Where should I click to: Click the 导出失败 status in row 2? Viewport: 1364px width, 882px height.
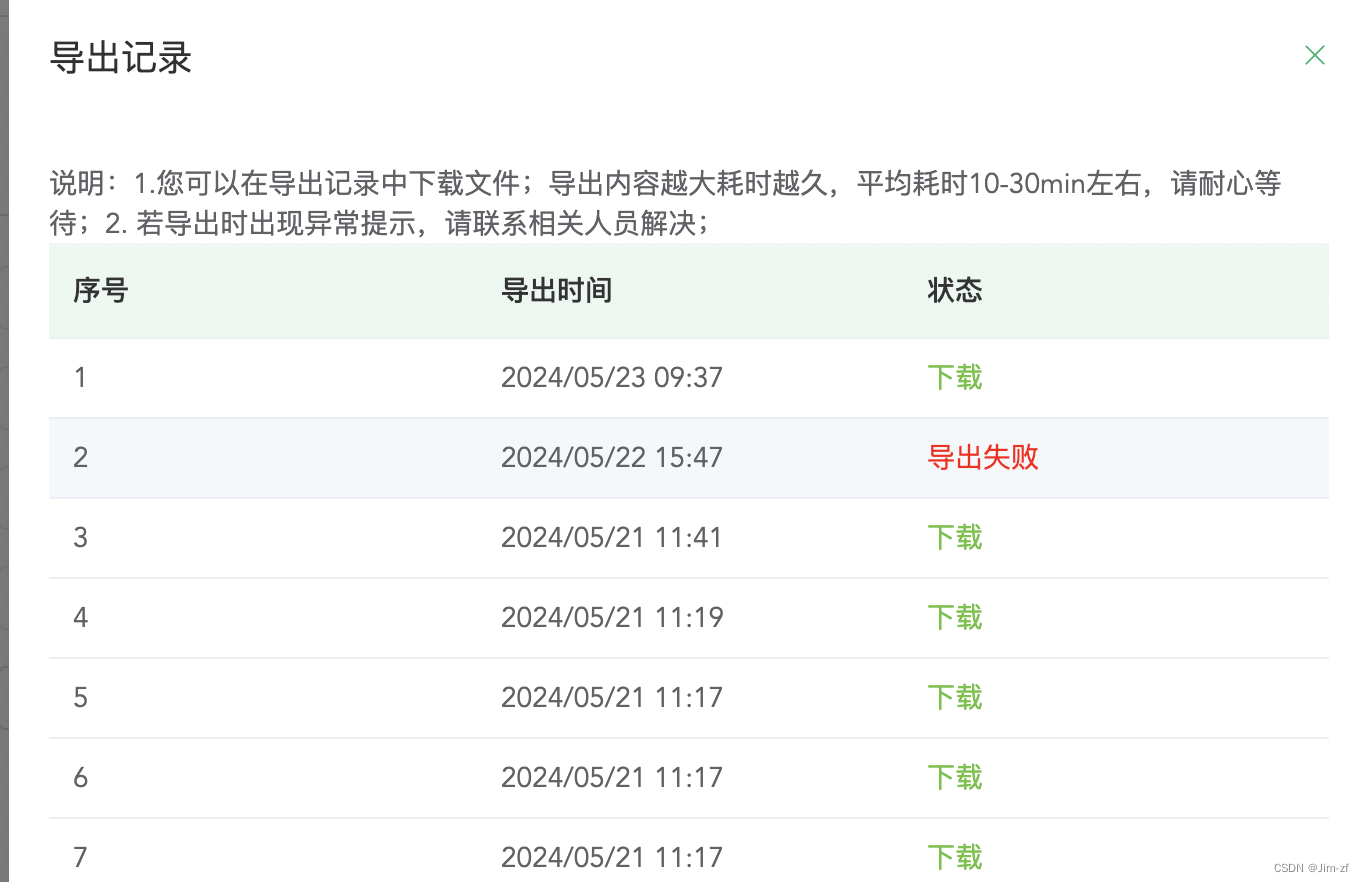click(982, 457)
